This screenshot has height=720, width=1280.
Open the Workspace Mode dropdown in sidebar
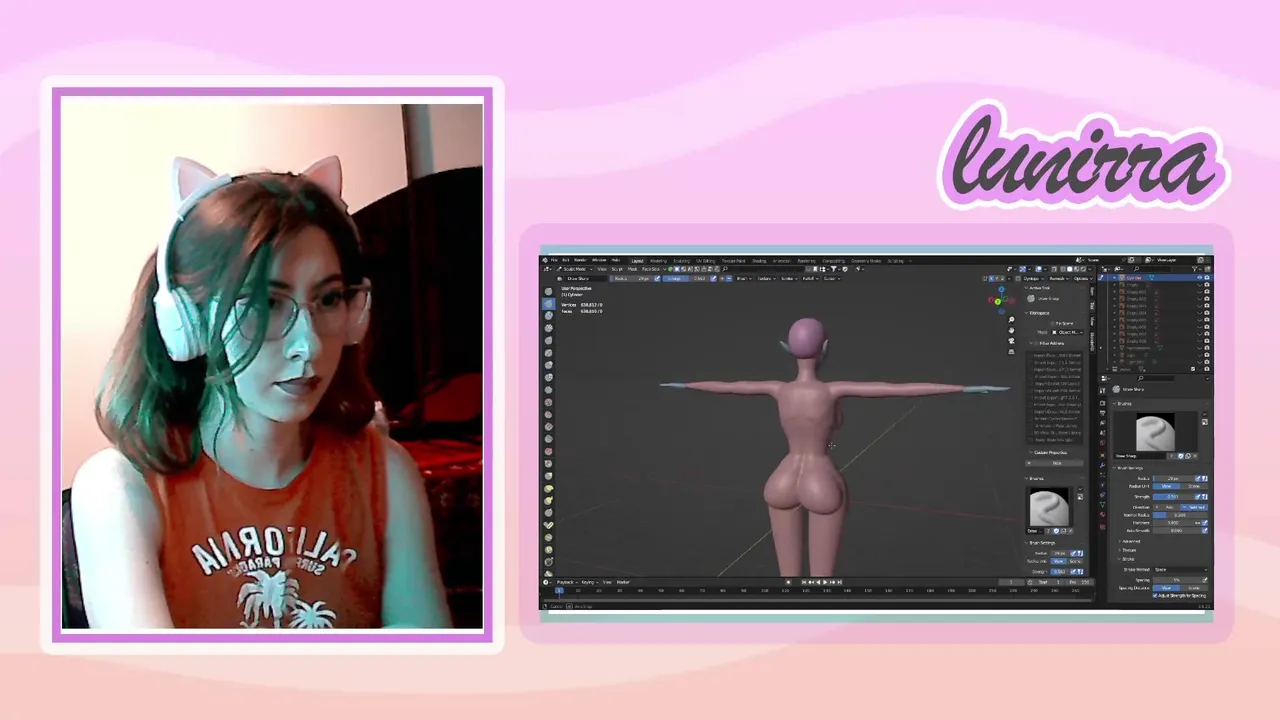(x=1068, y=332)
